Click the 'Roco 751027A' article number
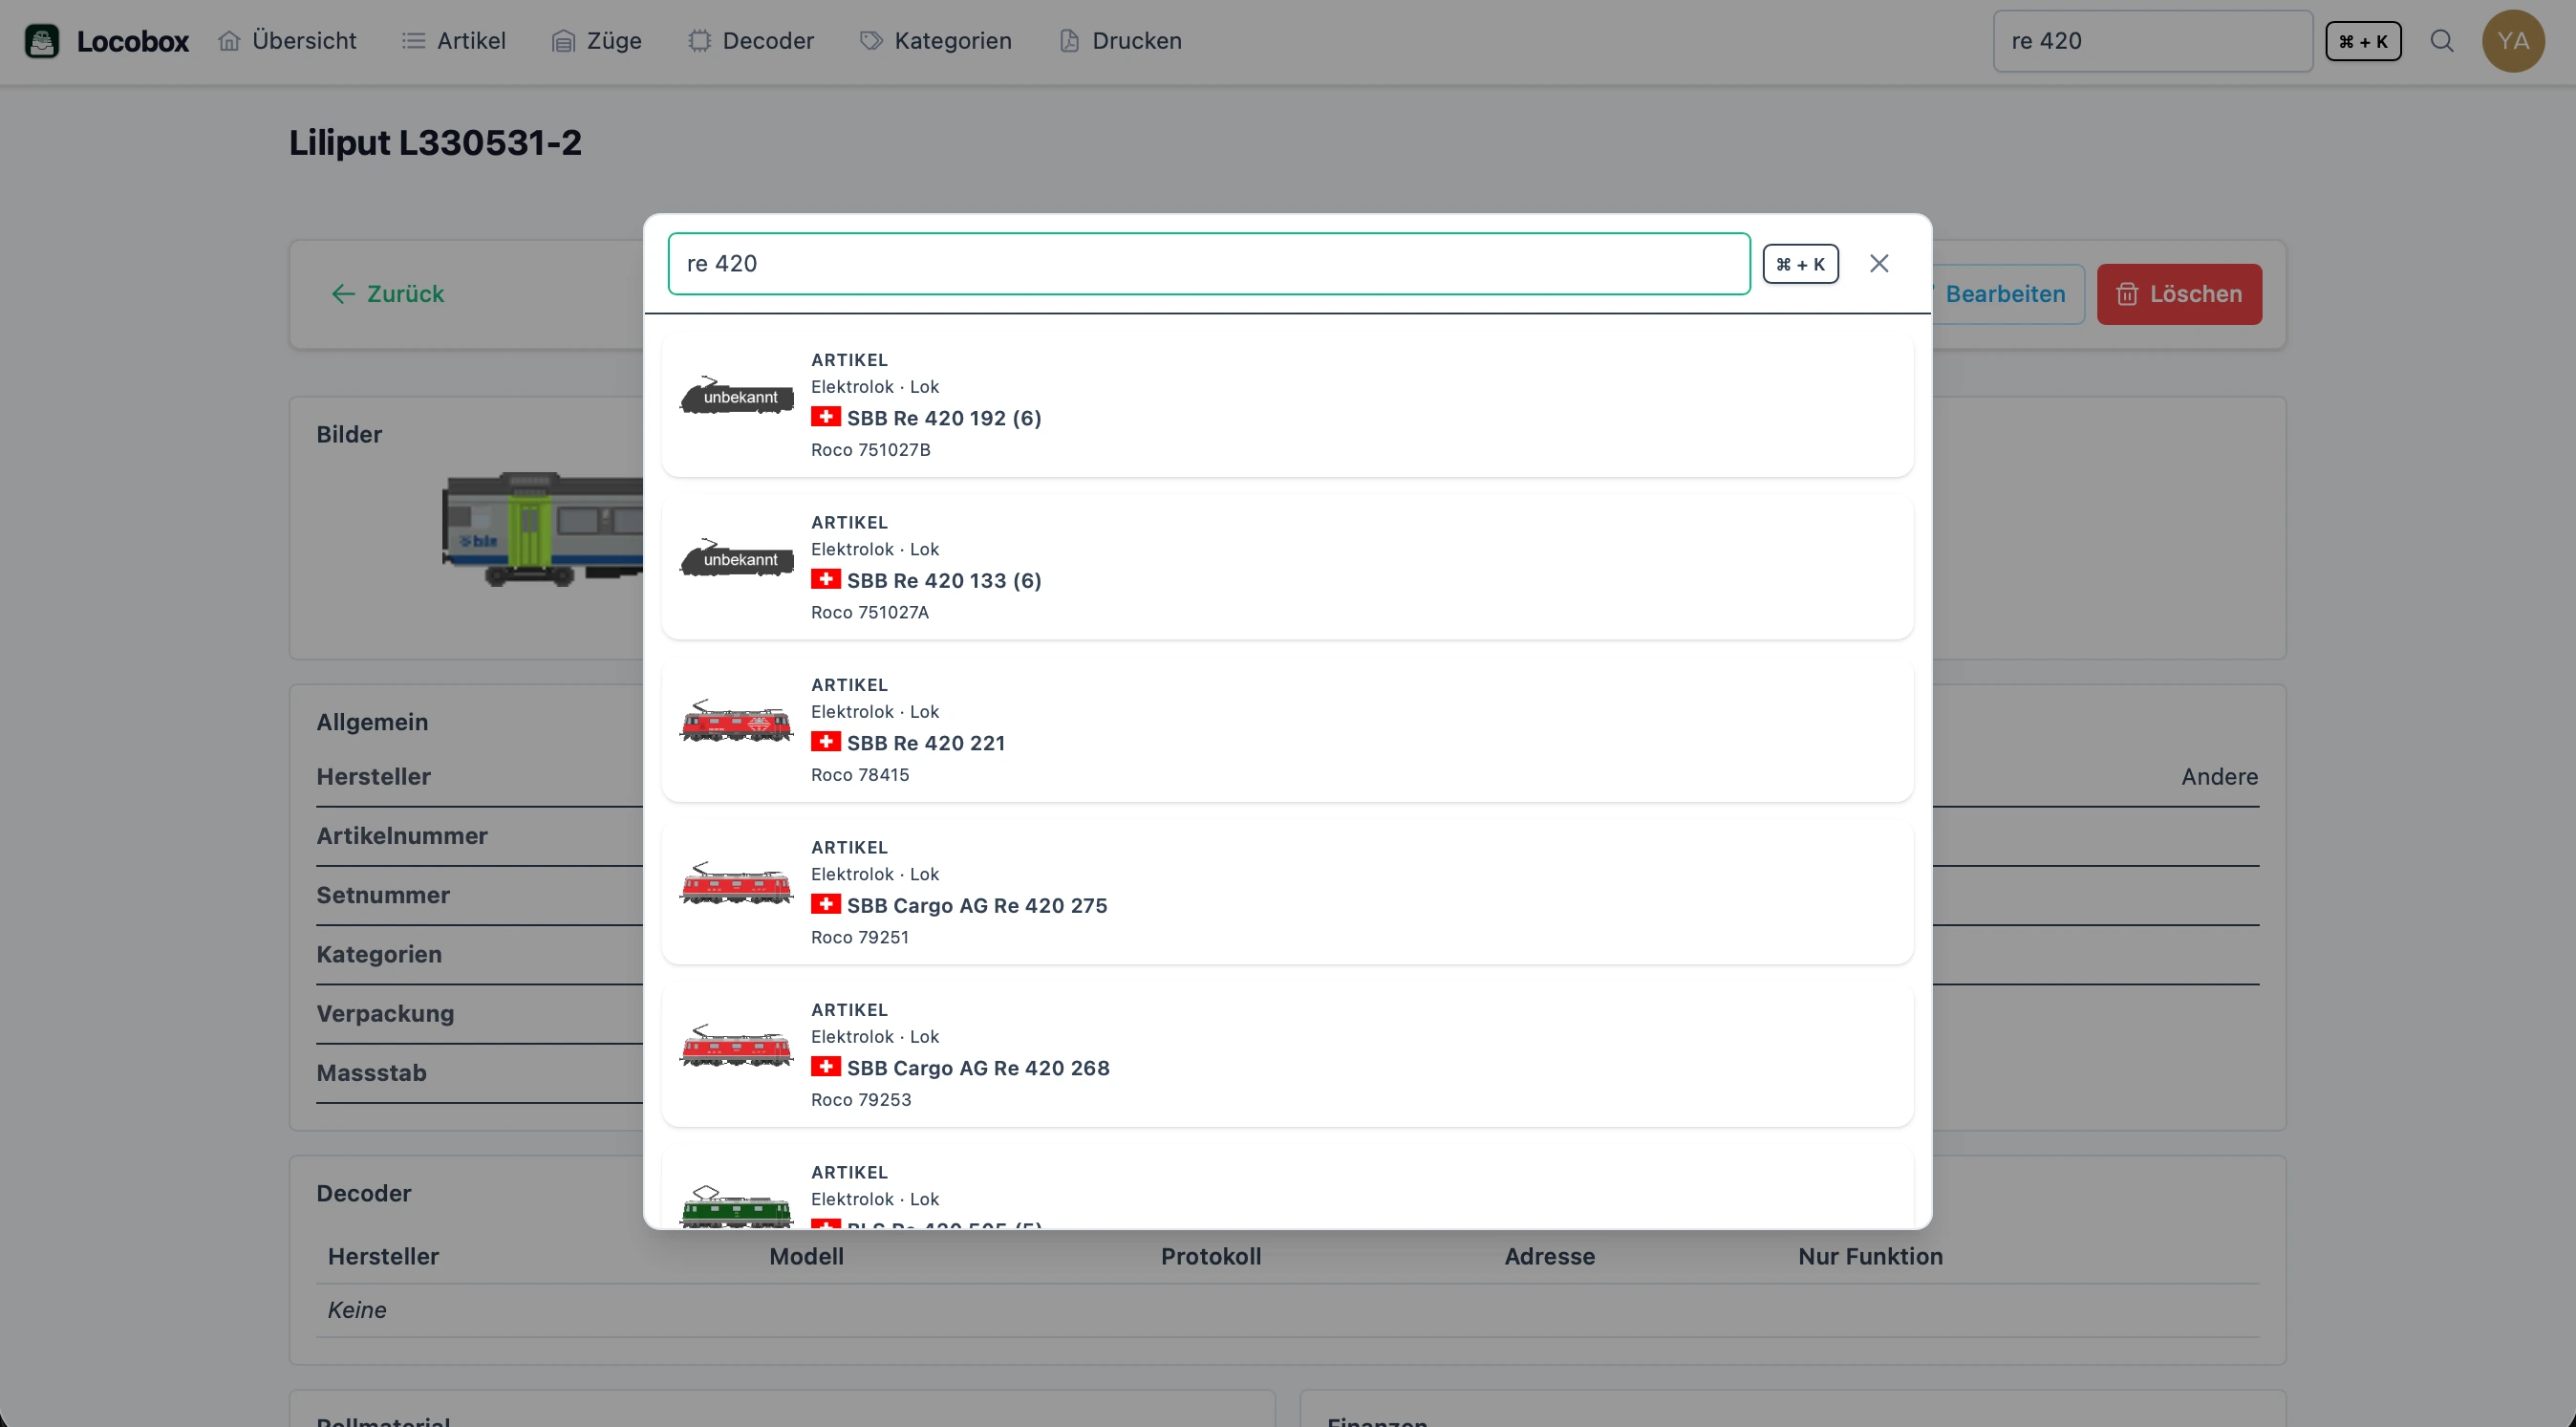This screenshot has width=2576, height=1427. [870, 613]
